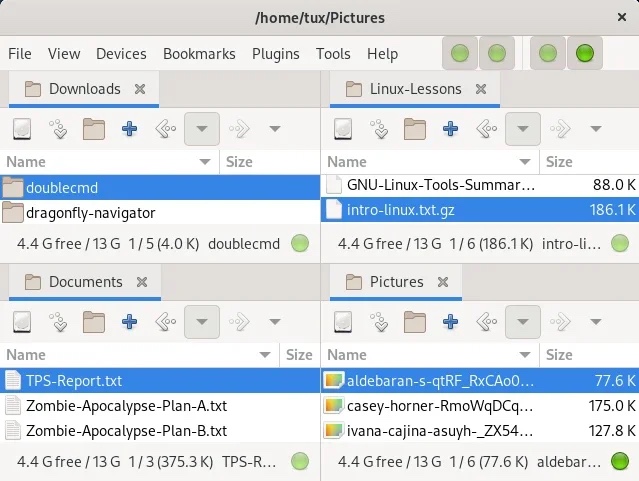Select Zombie-Apocalypse-Plan-A.txt file

pyautogui.click(x=126, y=405)
